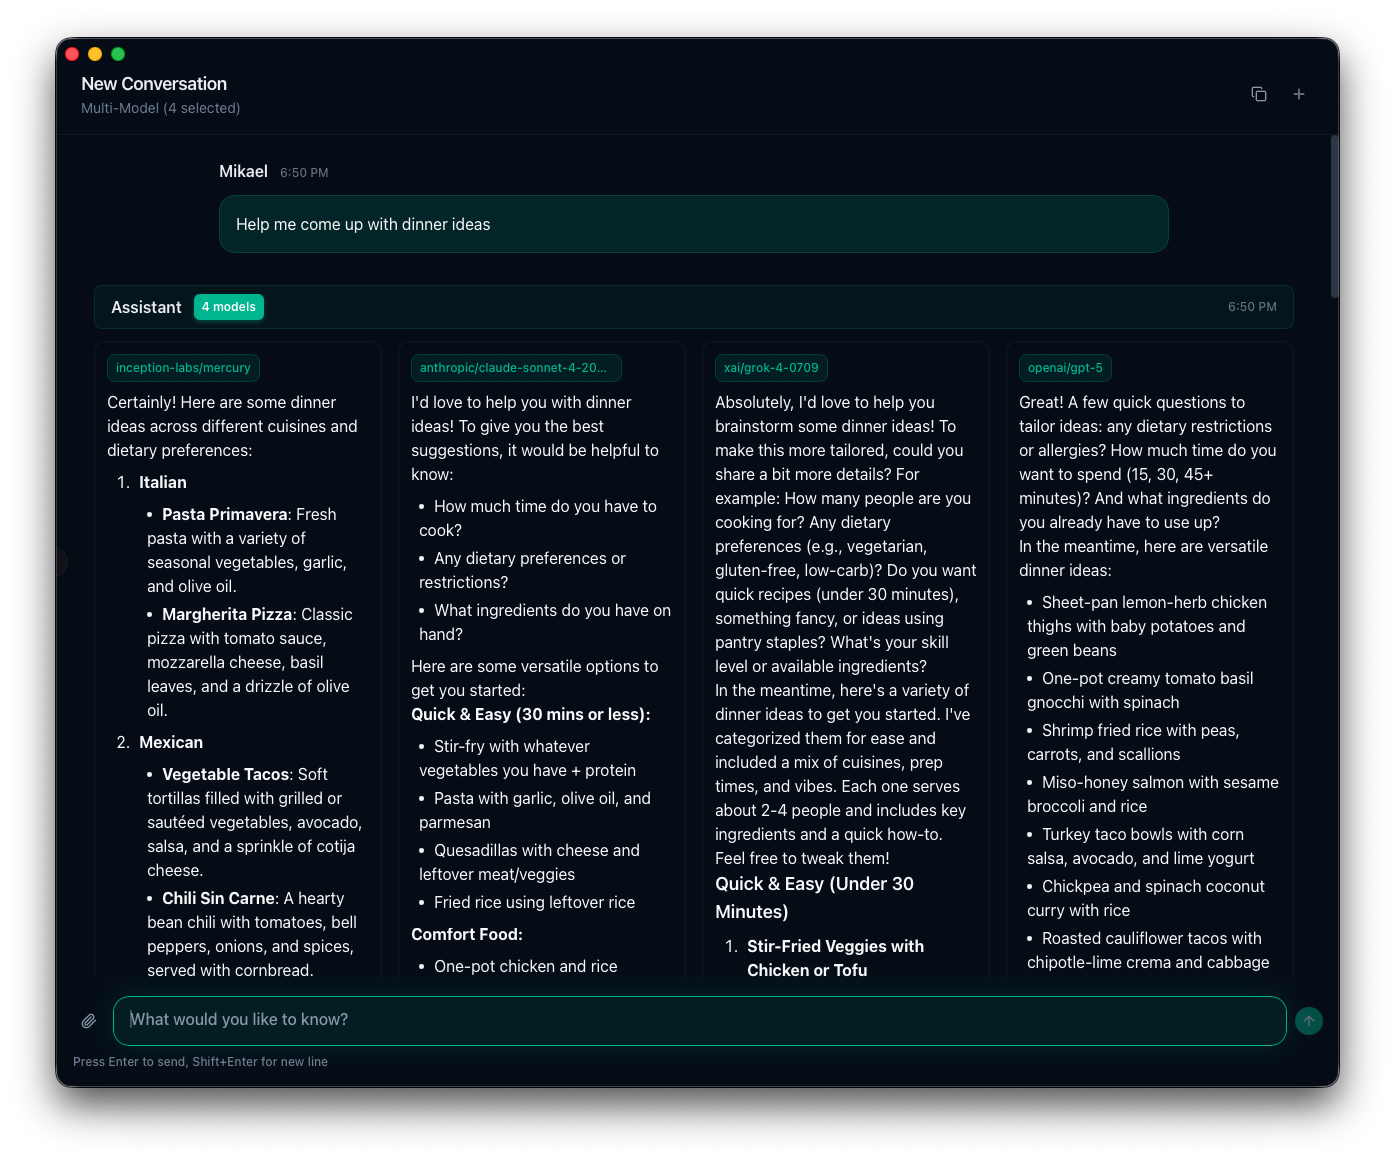
Task: Click the copy conversation icon
Action: click(1259, 93)
